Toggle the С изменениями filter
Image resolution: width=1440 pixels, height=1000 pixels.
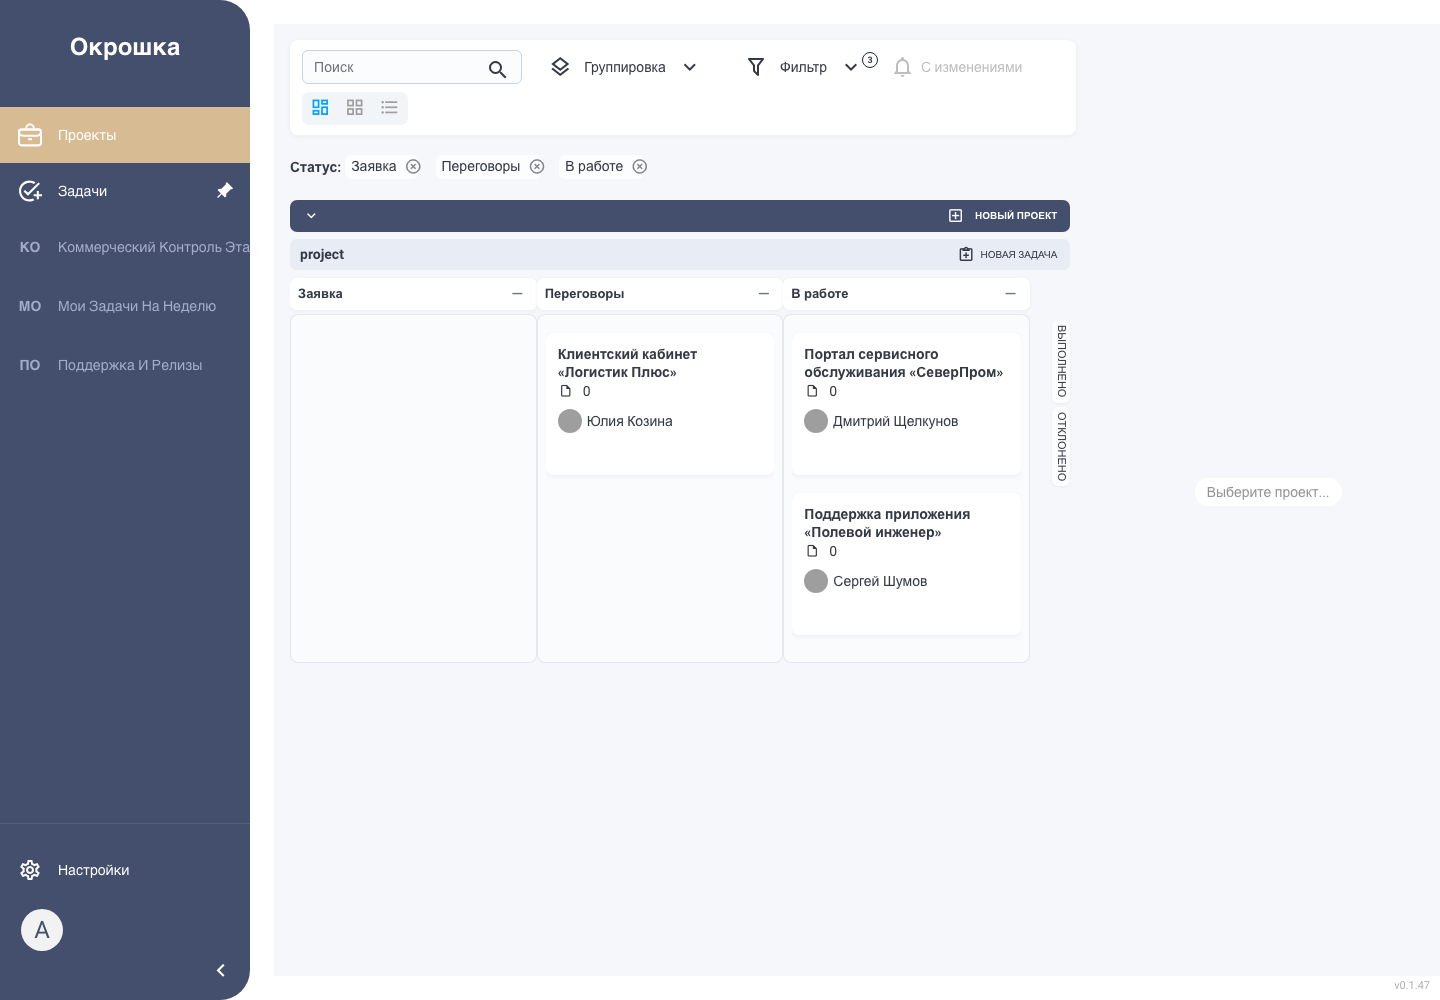pos(957,67)
